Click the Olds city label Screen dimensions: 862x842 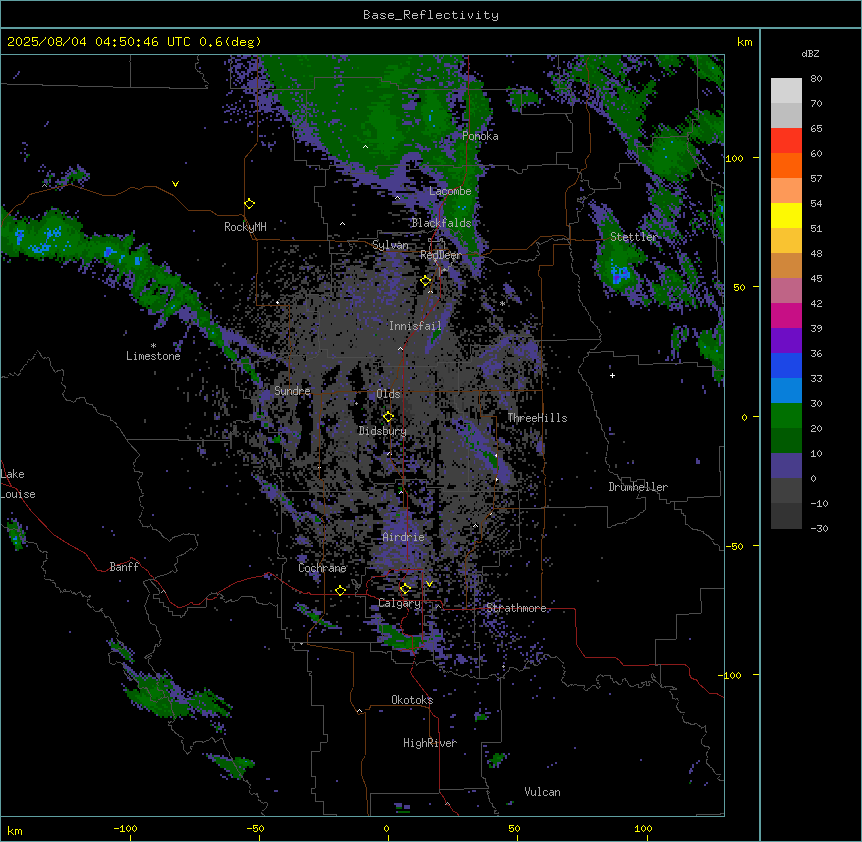(x=388, y=394)
